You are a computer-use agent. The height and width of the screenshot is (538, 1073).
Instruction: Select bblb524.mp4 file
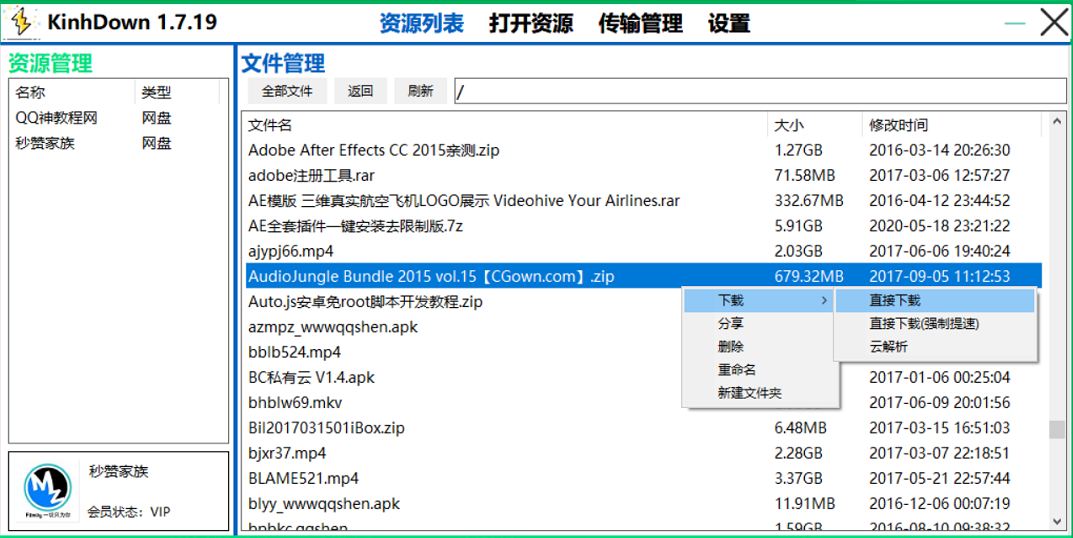tap(294, 353)
